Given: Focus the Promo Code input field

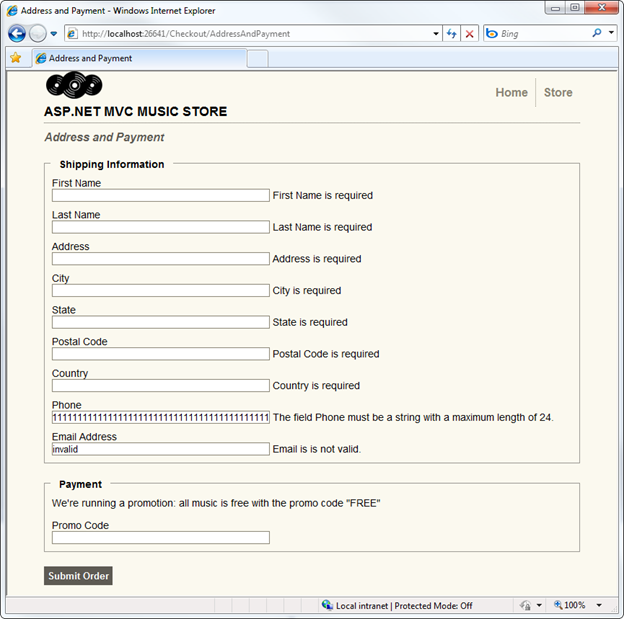Looking at the screenshot, I should 161,537.
